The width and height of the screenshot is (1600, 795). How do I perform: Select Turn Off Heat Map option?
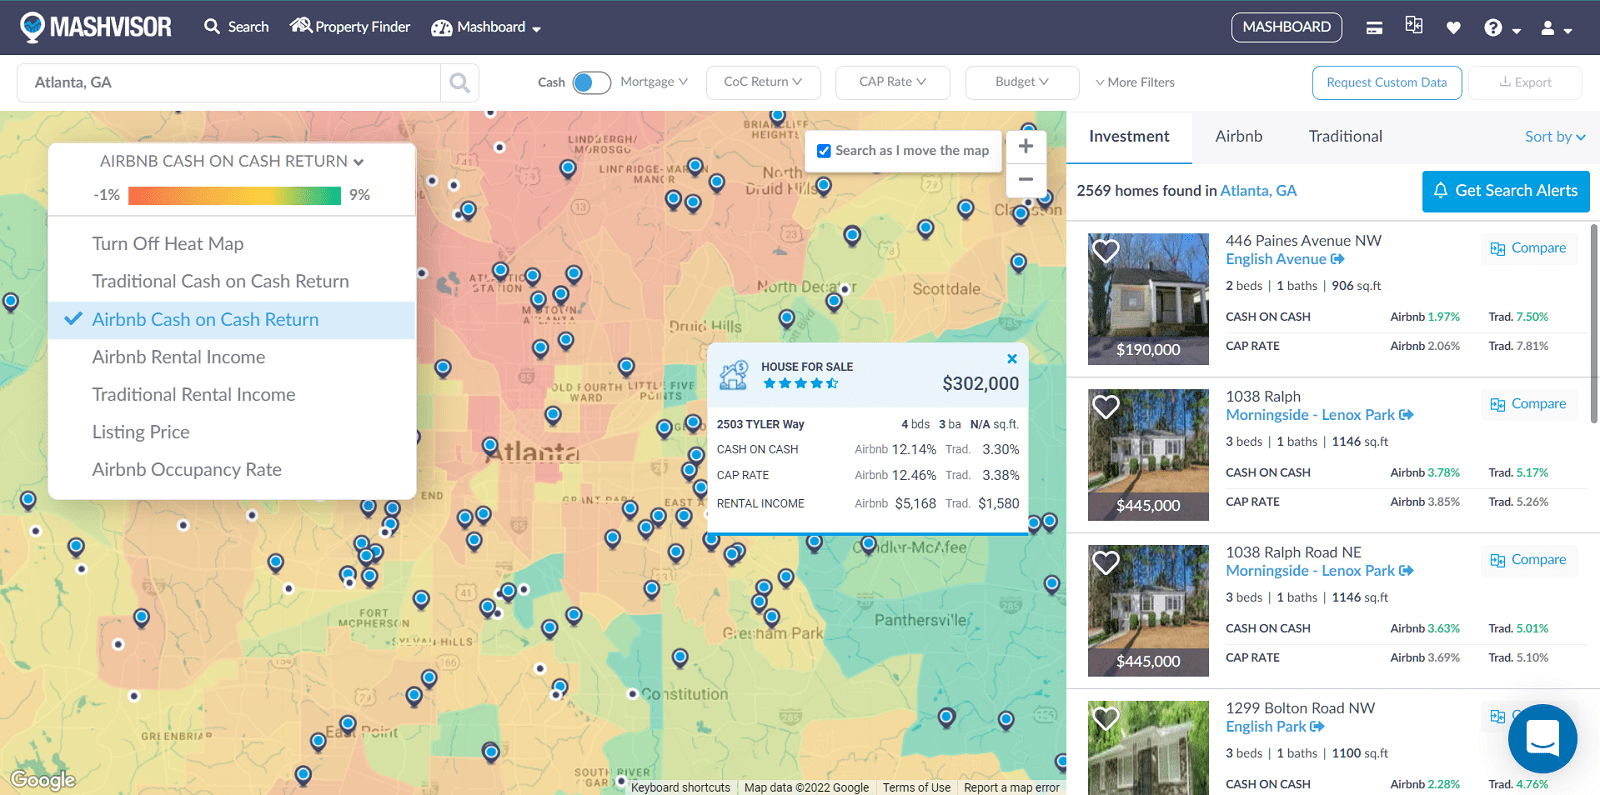coord(168,244)
